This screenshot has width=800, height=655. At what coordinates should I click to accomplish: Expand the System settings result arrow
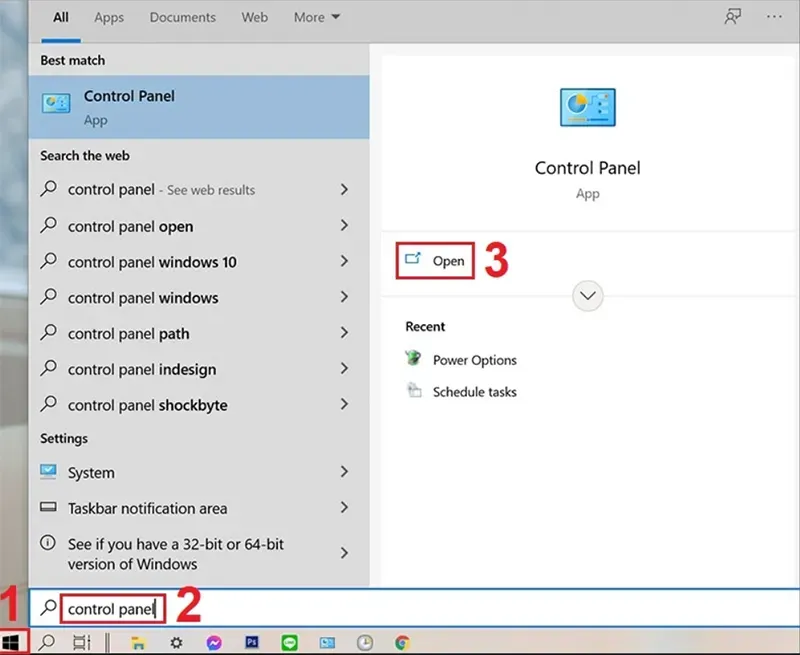[x=344, y=472]
